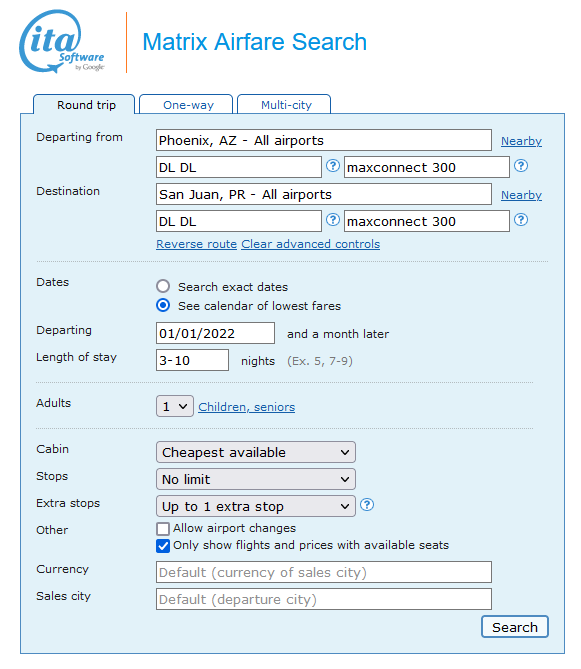The width and height of the screenshot is (581, 669).
Task: Select Search exact dates radio button
Action: (x=163, y=286)
